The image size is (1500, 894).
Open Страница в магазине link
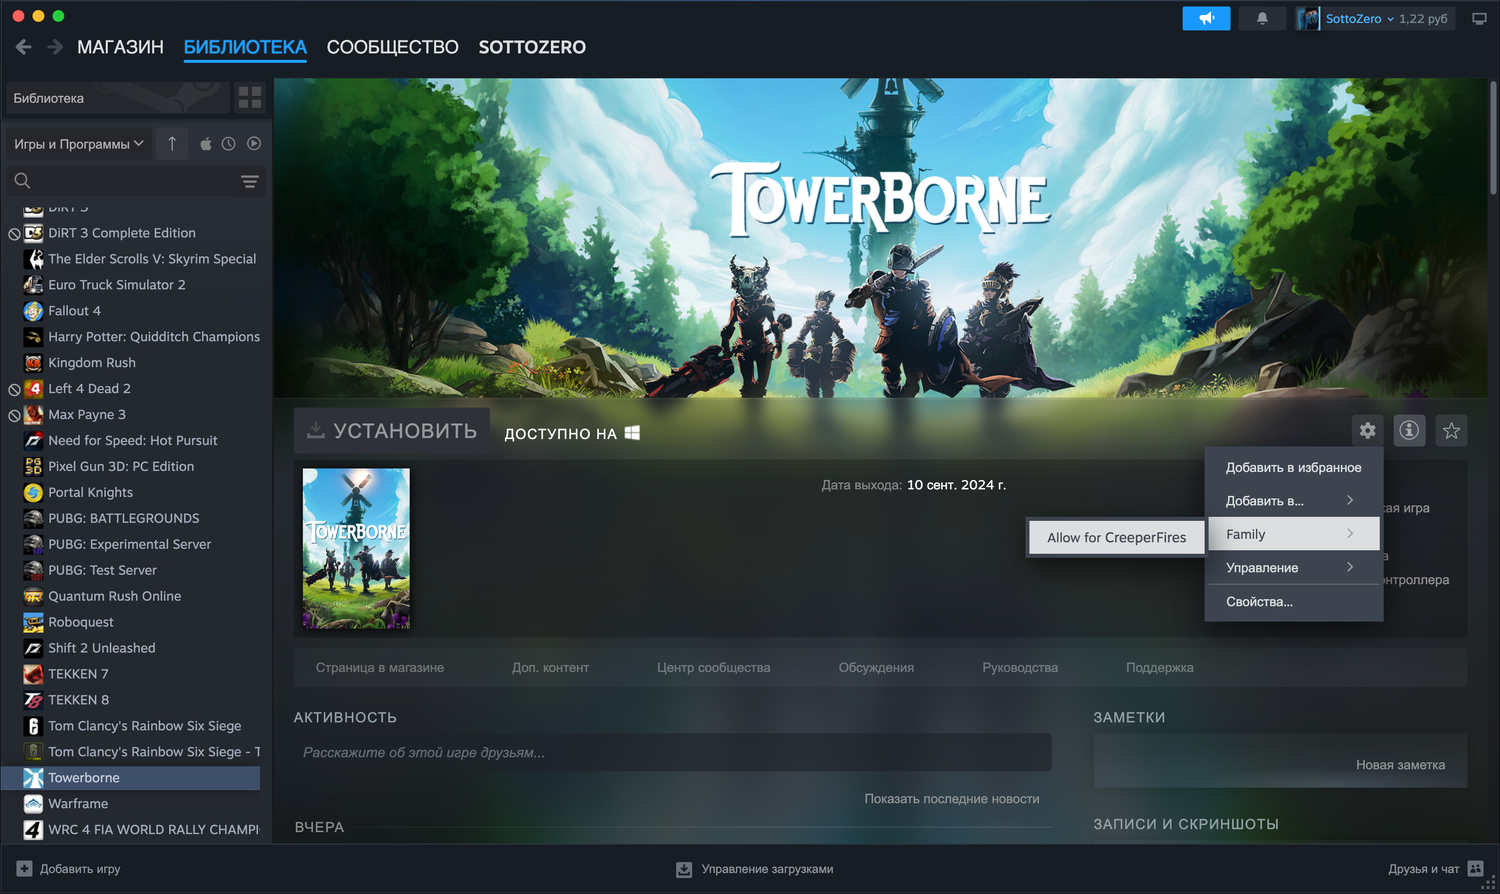[380, 668]
